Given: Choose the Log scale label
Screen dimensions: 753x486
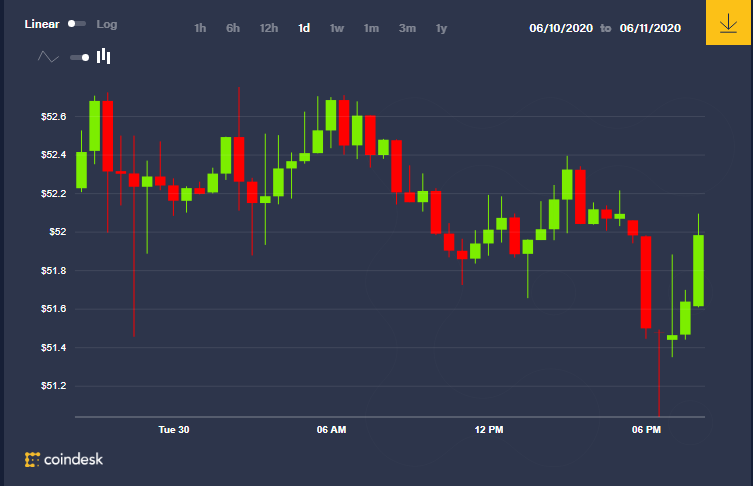Looking at the screenshot, I should tap(107, 24).
